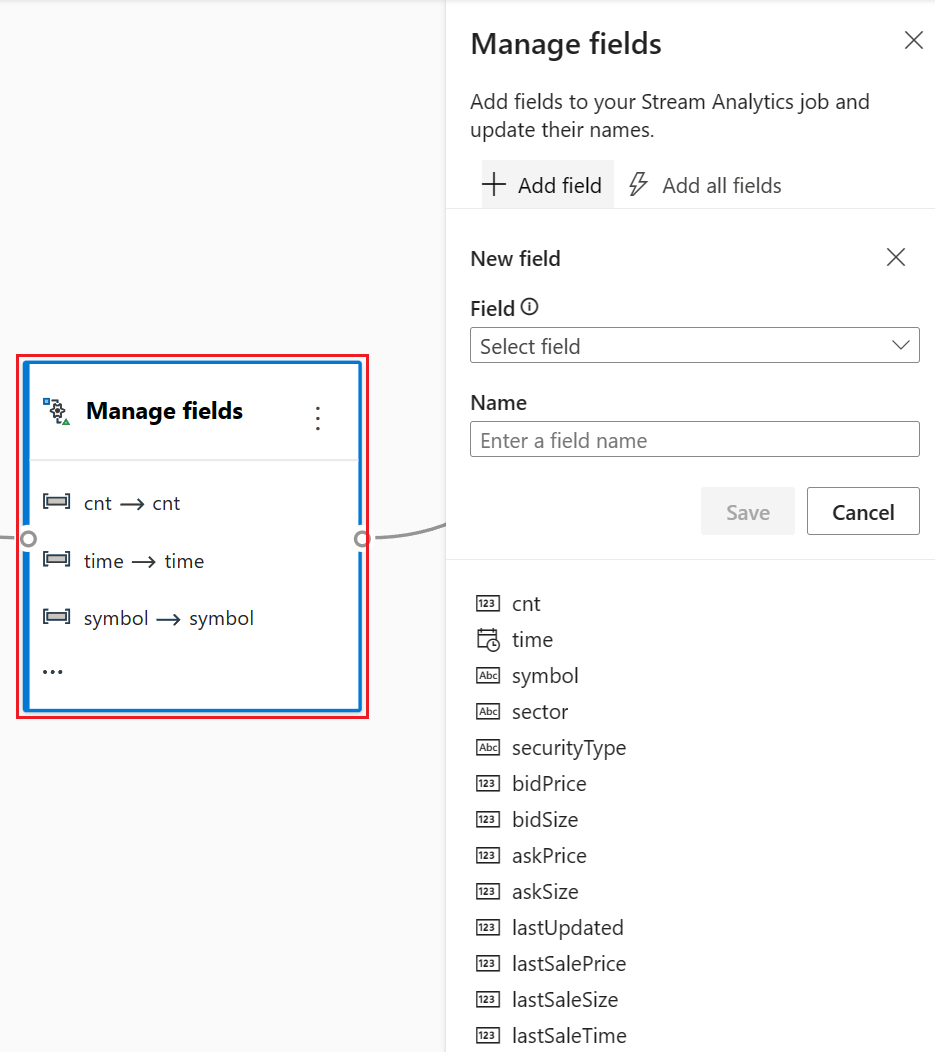The width and height of the screenshot is (935, 1052).
Task: Open the Select field dropdown
Action: [694, 346]
